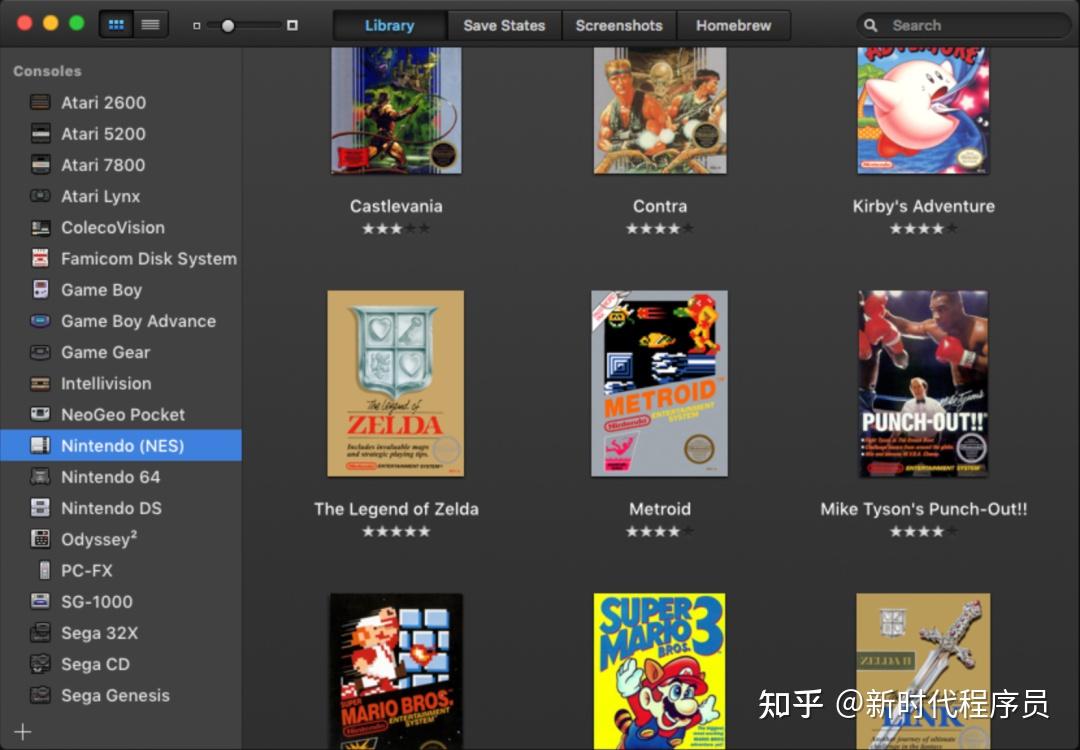Click the small-size icon beside the slider
Screen dimensions: 1080x750
196,25
